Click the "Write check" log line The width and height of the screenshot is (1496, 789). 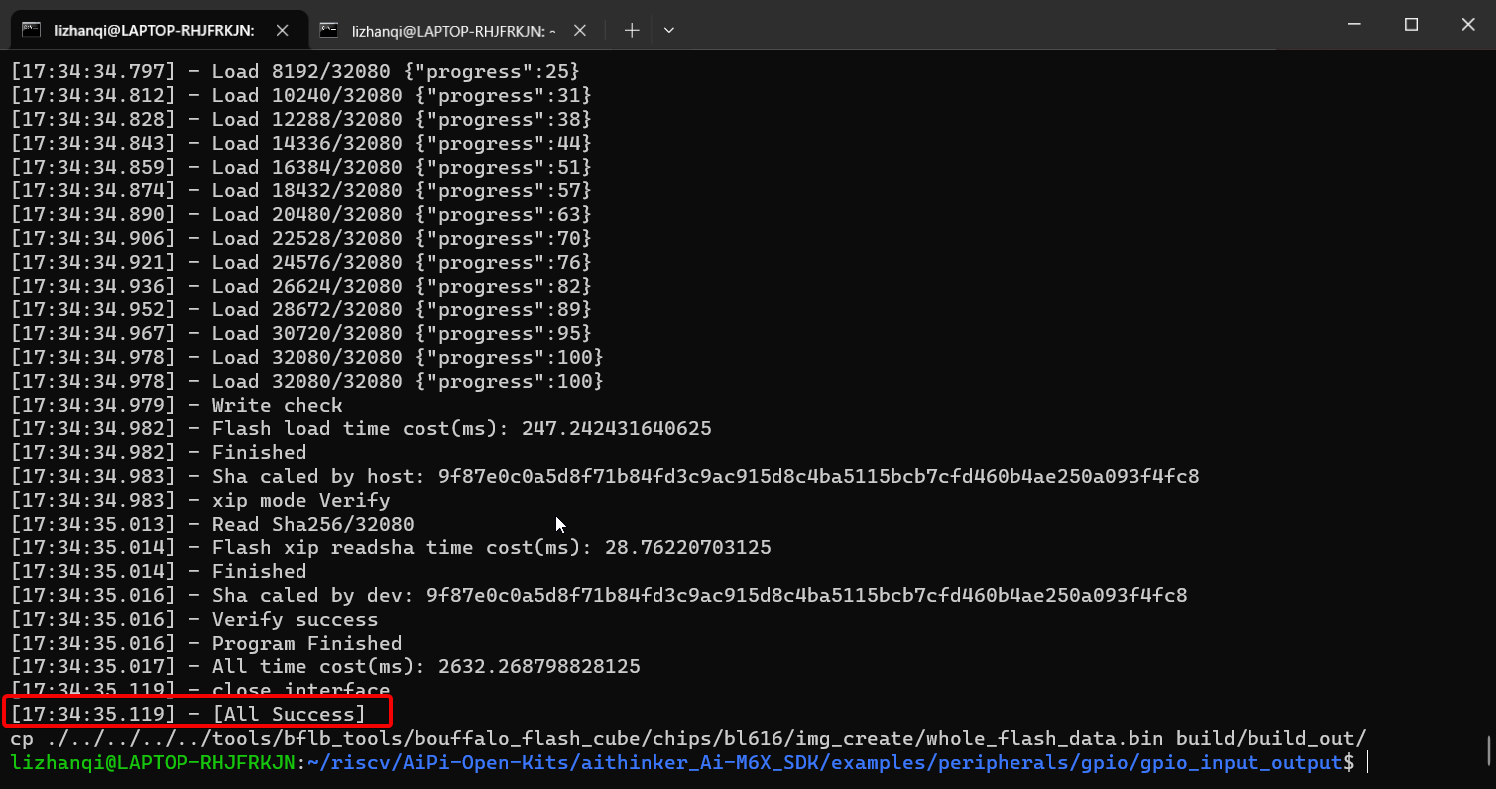pos(176,405)
